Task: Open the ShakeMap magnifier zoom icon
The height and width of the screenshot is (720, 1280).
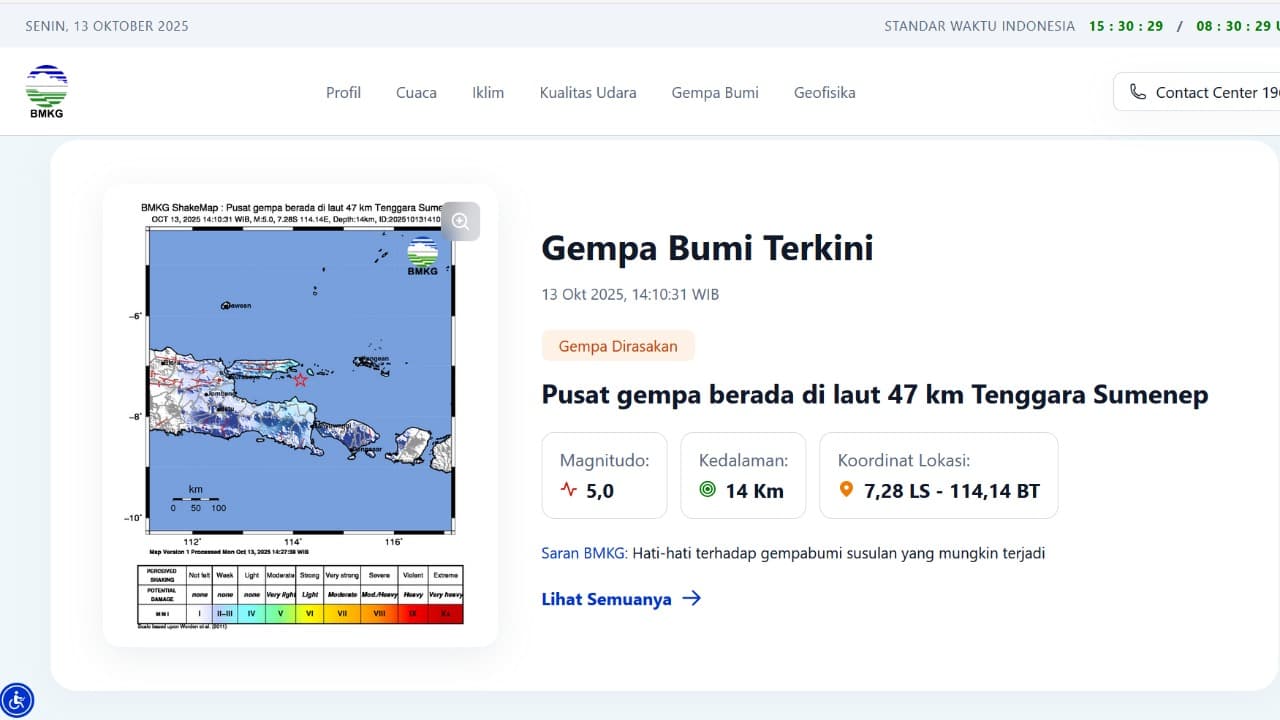Action: point(461,221)
